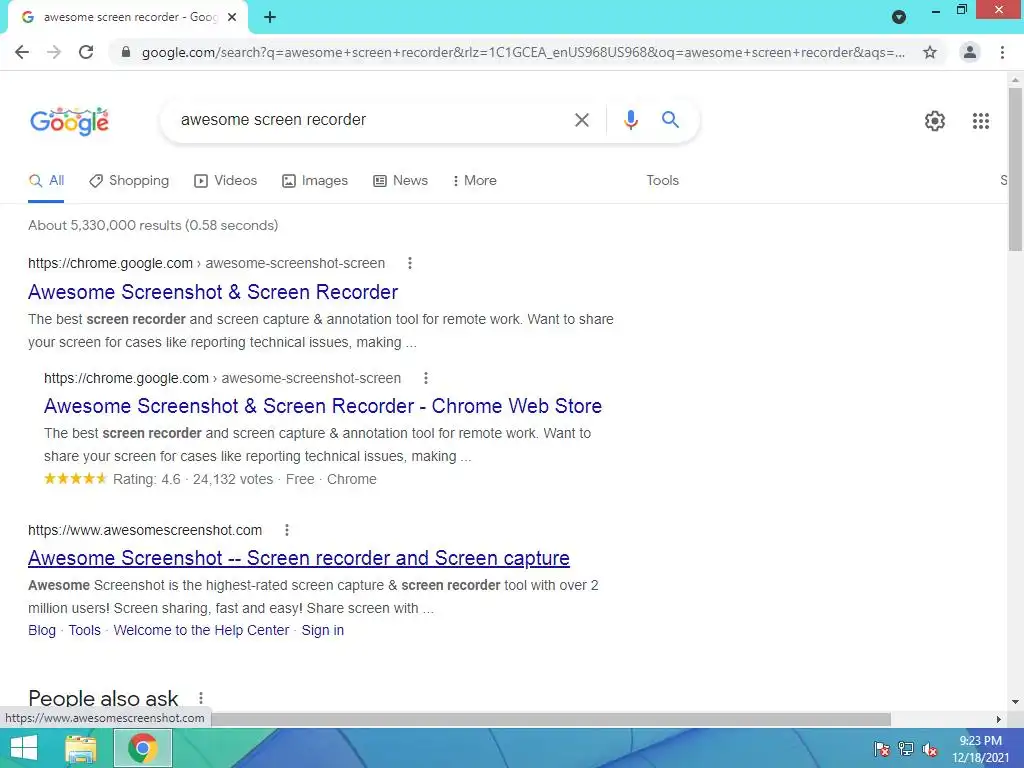This screenshot has width=1024, height=768.
Task: Open the Google apps grid
Action: pyautogui.click(x=980, y=121)
